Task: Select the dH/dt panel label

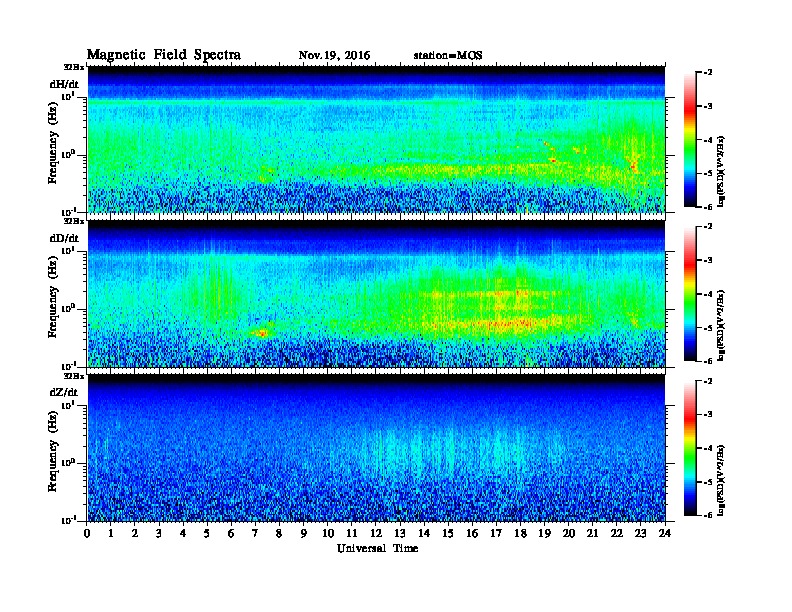Action: (64, 84)
